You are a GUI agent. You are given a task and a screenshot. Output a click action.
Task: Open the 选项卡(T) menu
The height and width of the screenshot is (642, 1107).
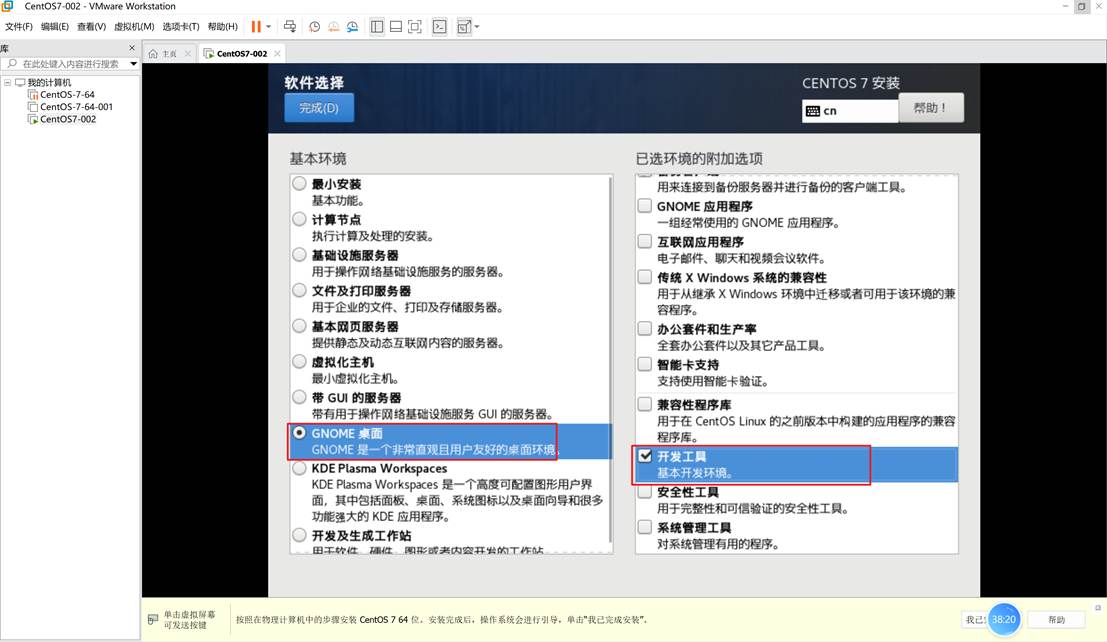click(181, 27)
